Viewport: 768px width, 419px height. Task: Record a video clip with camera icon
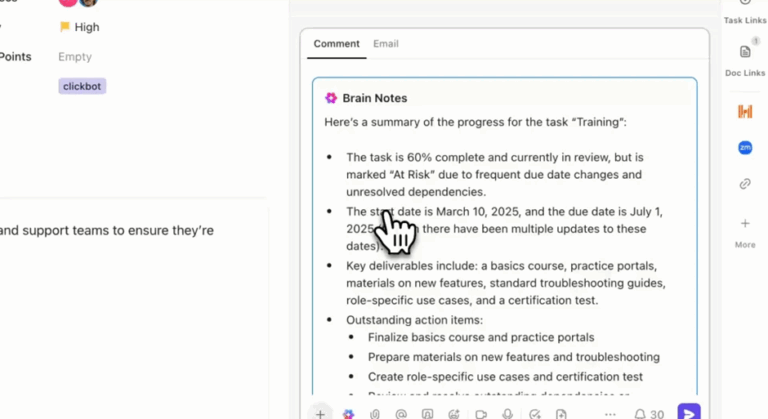[481, 413]
